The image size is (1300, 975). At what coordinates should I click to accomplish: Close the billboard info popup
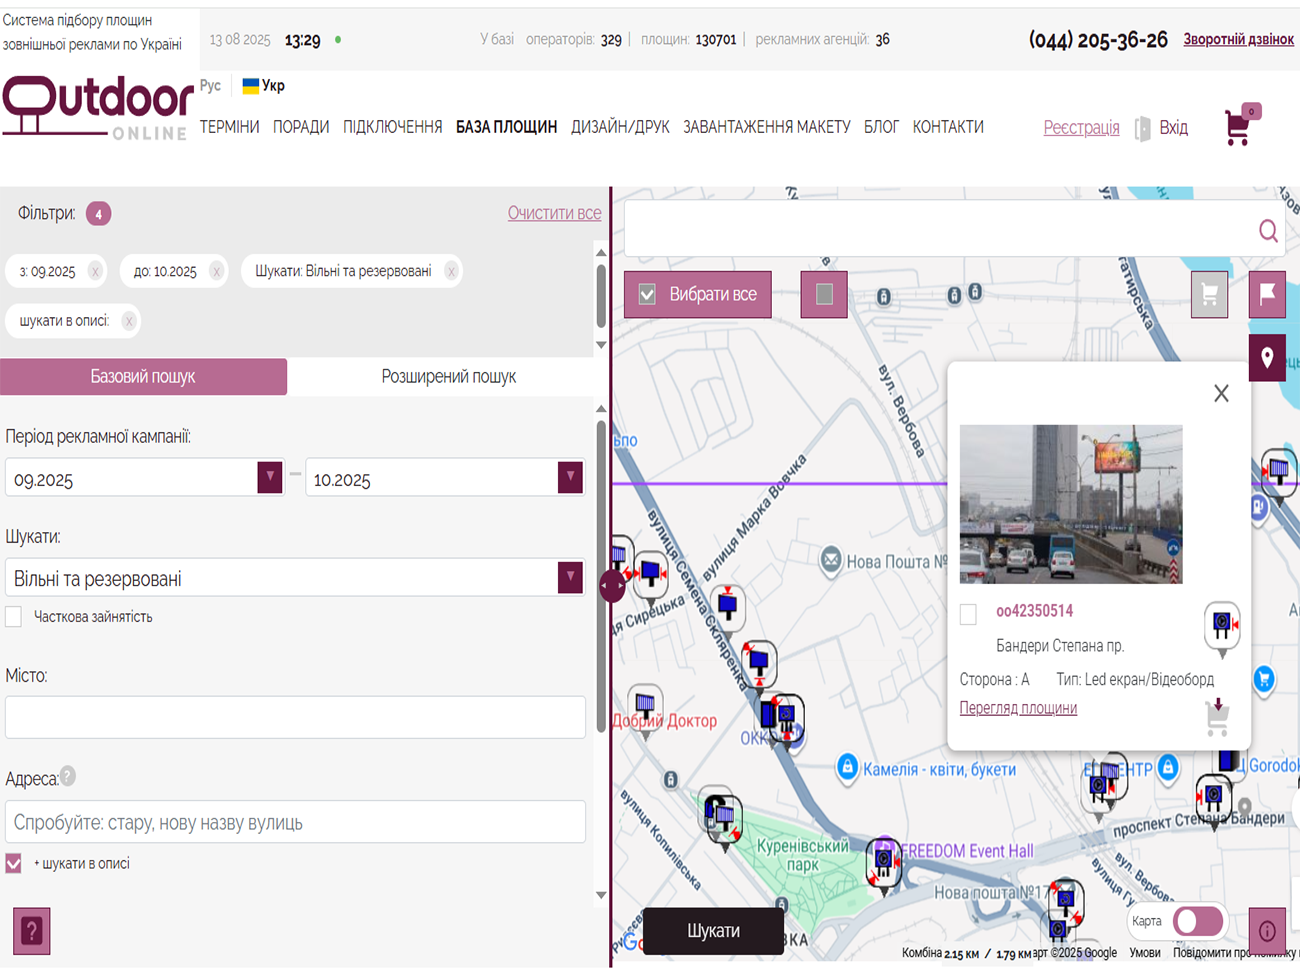[x=1221, y=394]
